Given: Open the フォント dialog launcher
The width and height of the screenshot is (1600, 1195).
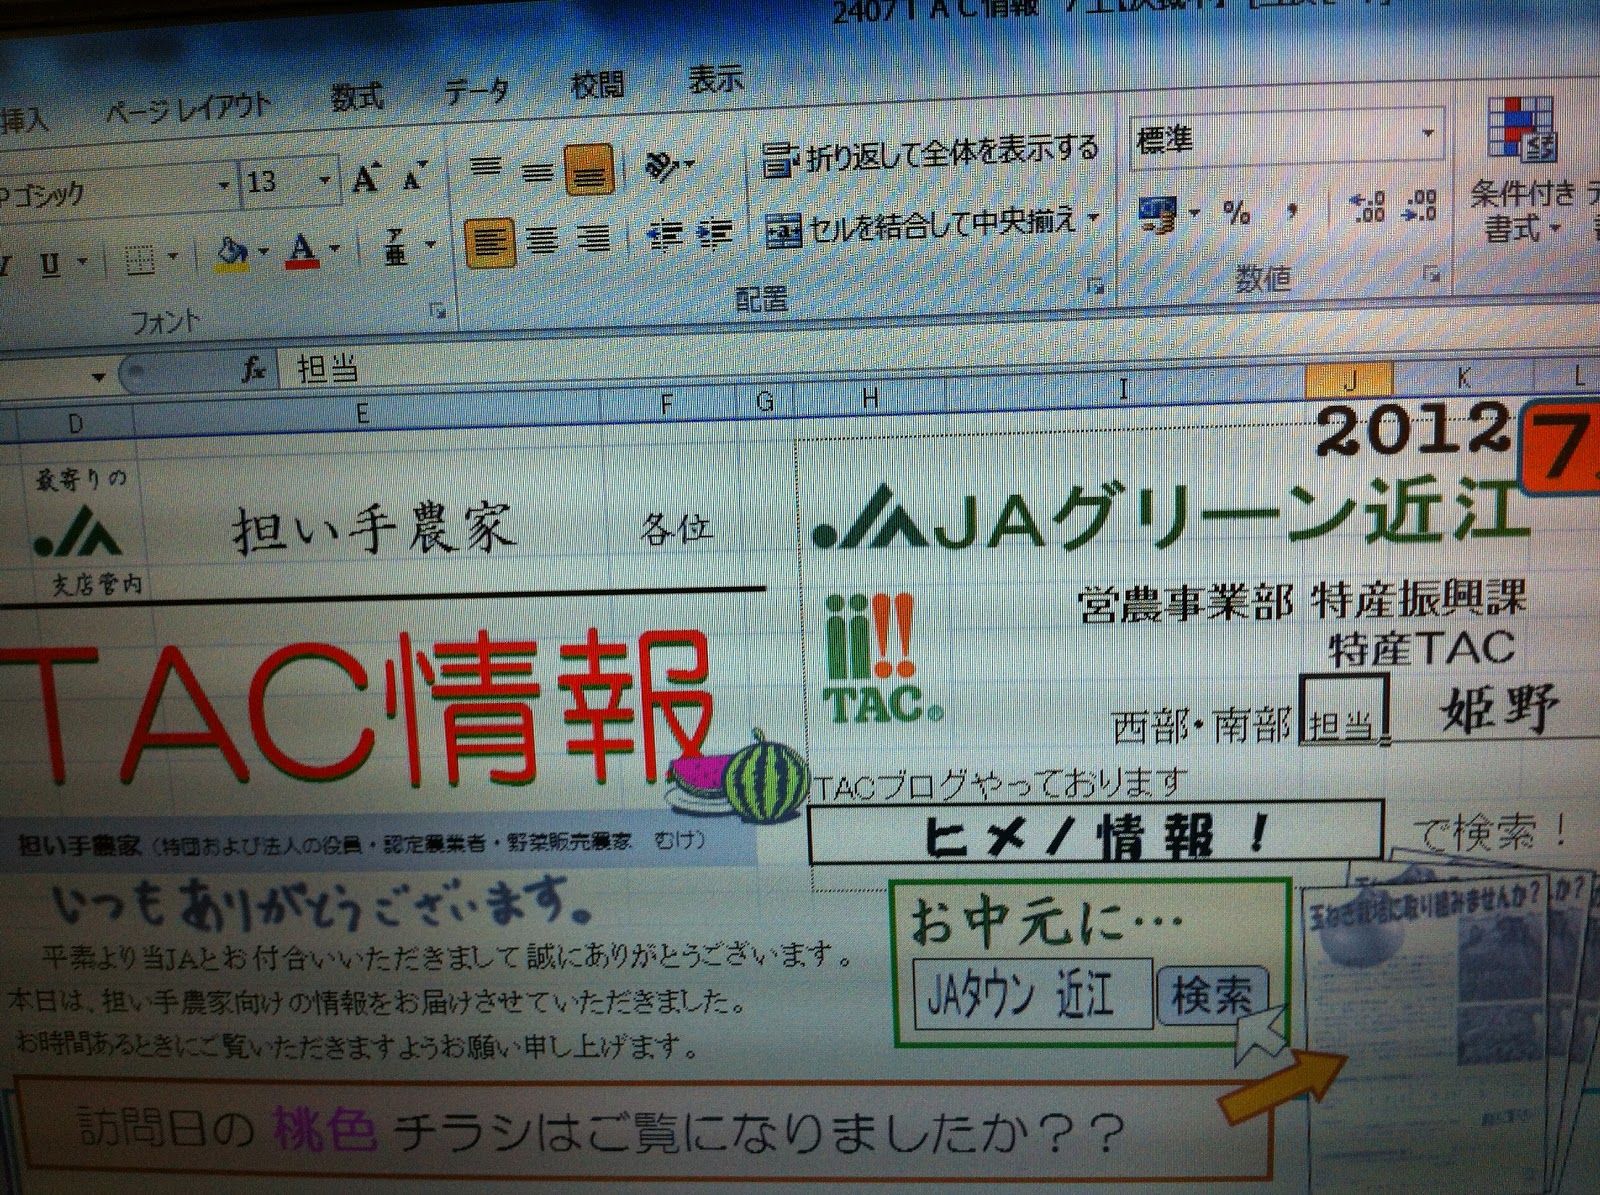Looking at the screenshot, I should click(437, 311).
